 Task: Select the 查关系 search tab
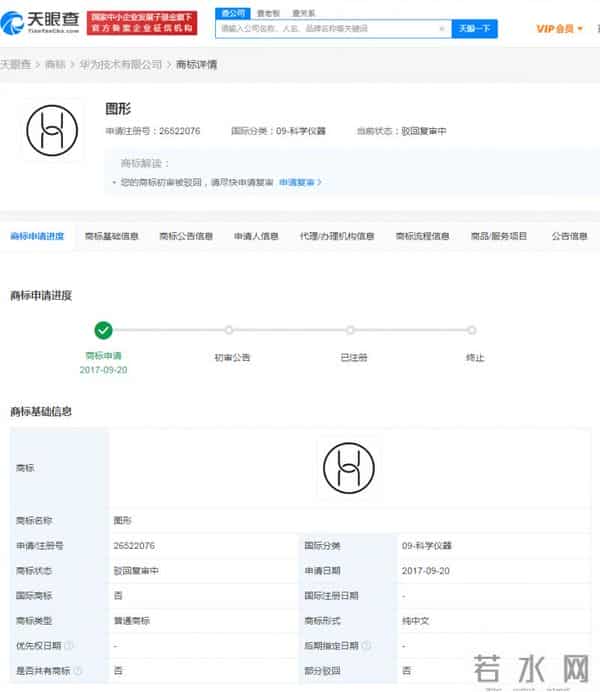304,13
